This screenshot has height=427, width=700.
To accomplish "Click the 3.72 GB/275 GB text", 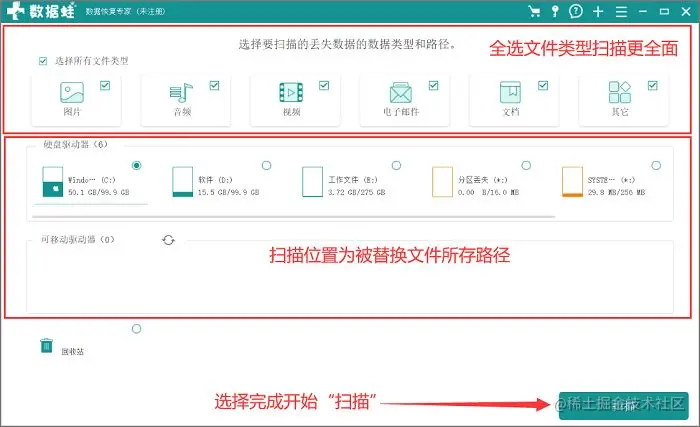I will pyautogui.click(x=357, y=192).
